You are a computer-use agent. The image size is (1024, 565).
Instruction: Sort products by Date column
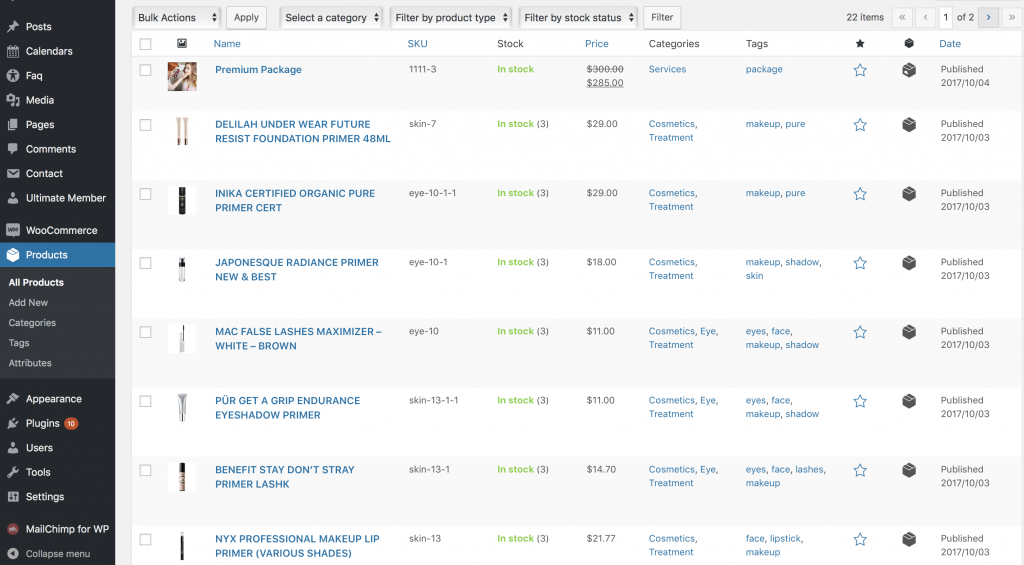tap(950, 44)
